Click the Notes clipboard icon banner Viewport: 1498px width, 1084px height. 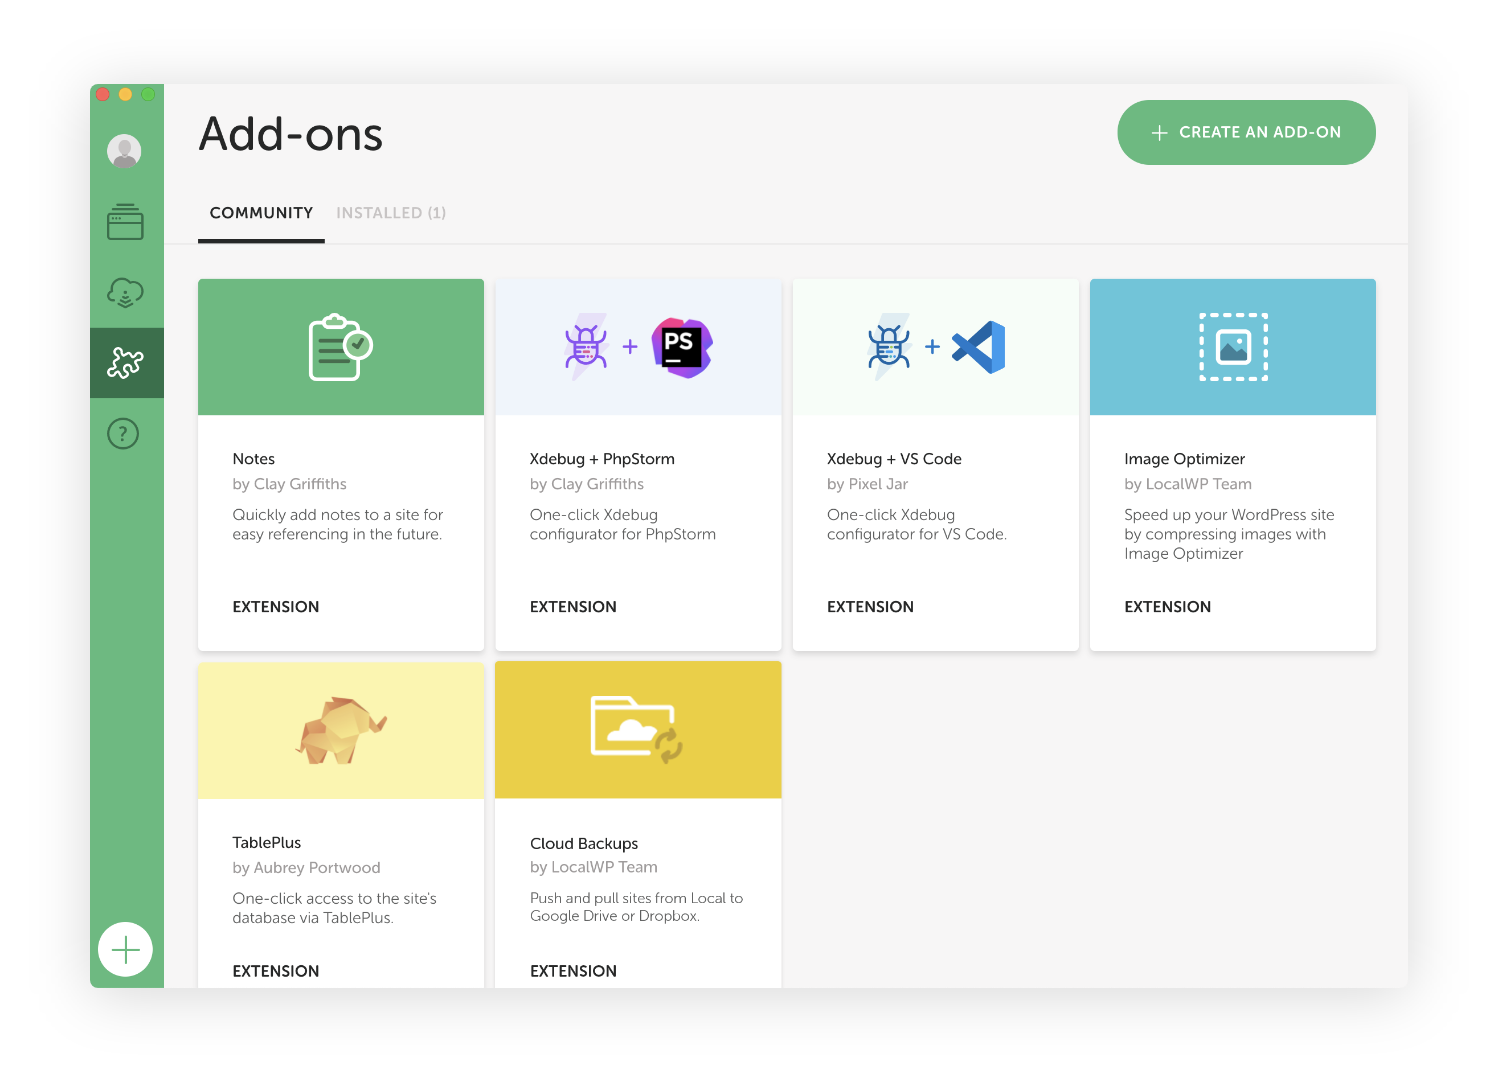click(340, 347)
